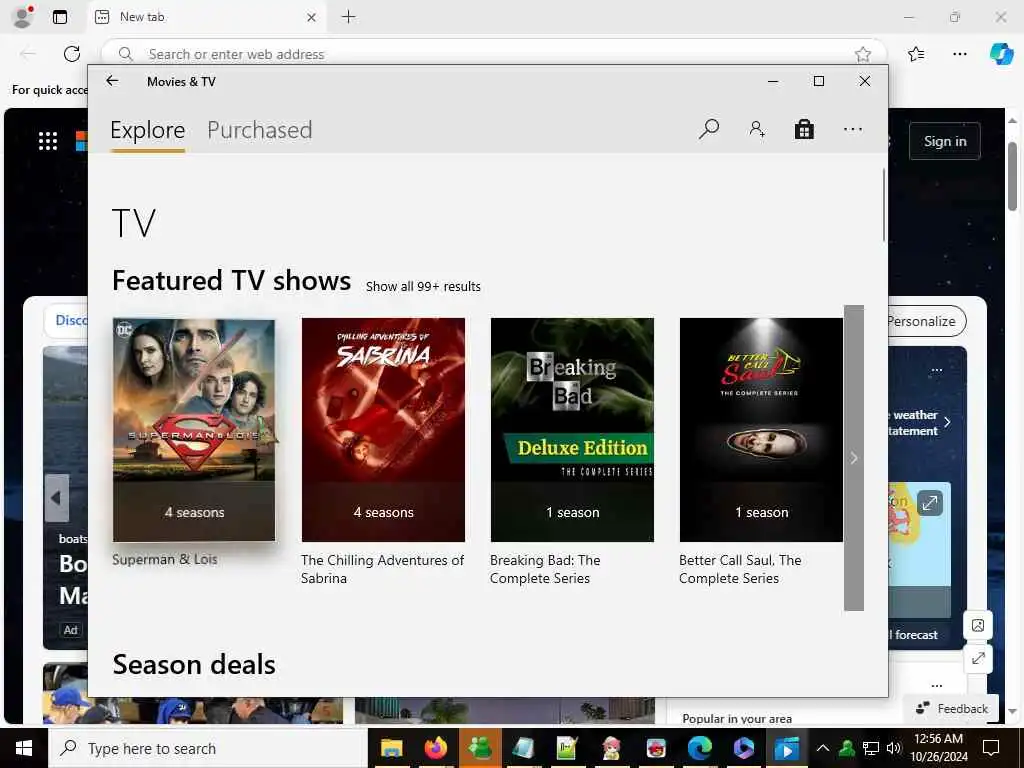This screenshot has width=1024, height=768.
Task: Select the Superman & Lois title text
Action: pyautogui.click(x=165, y=560)
